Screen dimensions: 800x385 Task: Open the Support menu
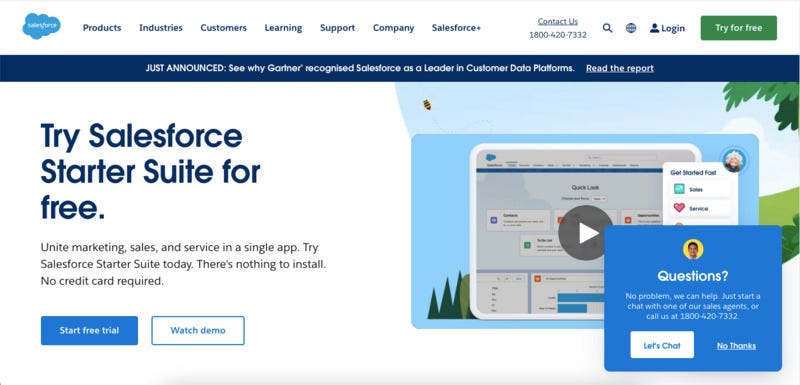click(337, 28)
